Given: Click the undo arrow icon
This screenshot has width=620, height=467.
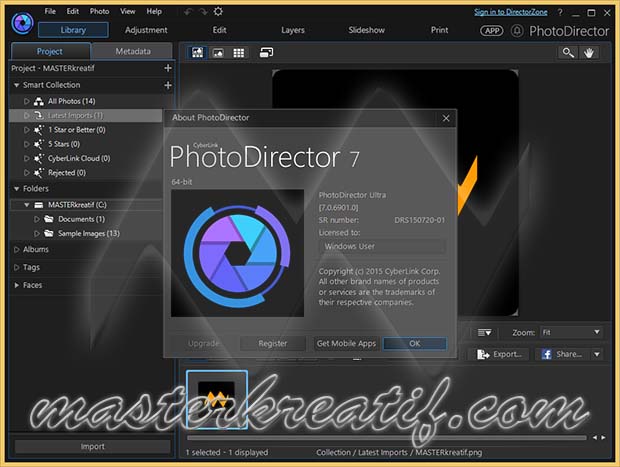Looking at the screenshot, I should pos(188,12).
